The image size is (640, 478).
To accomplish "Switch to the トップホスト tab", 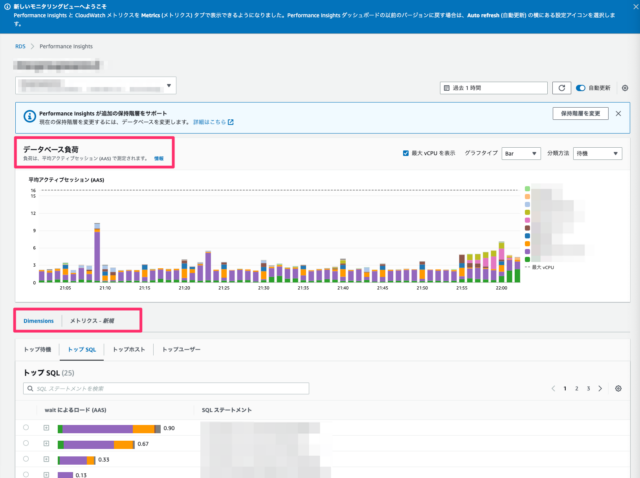I will coord(130,350).
